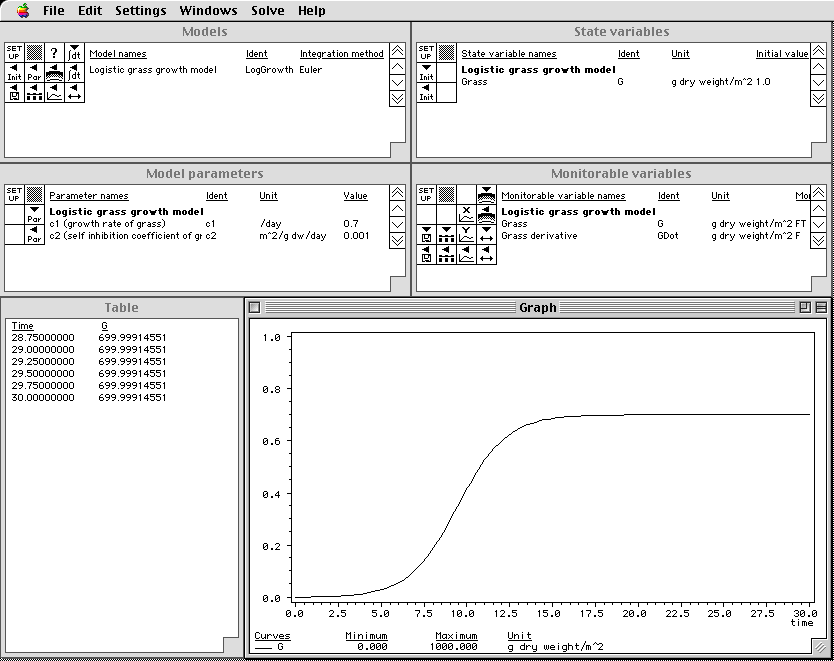The height and width of the screenshot is (661, 834).
Task: Select Grass row in Monitorable variables
Action: click(654, 224)
